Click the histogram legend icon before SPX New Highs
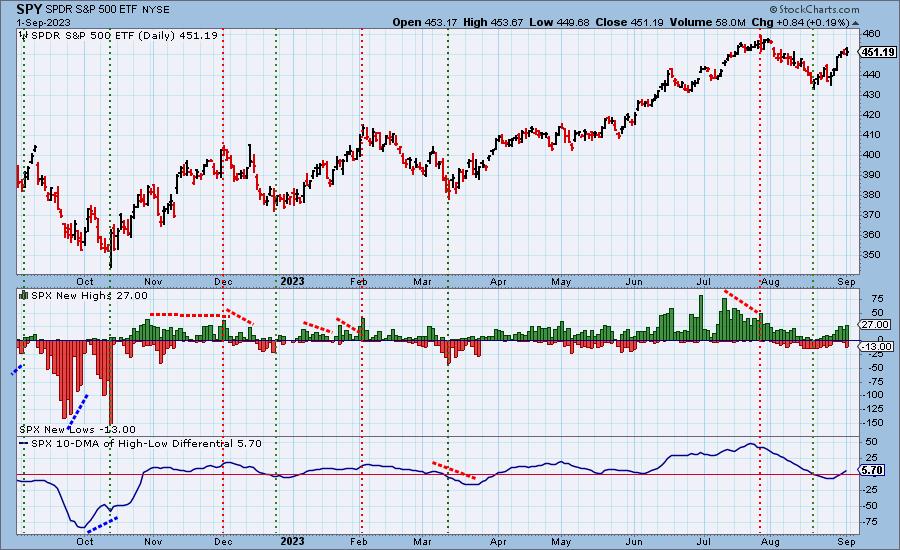 (24, 295)
